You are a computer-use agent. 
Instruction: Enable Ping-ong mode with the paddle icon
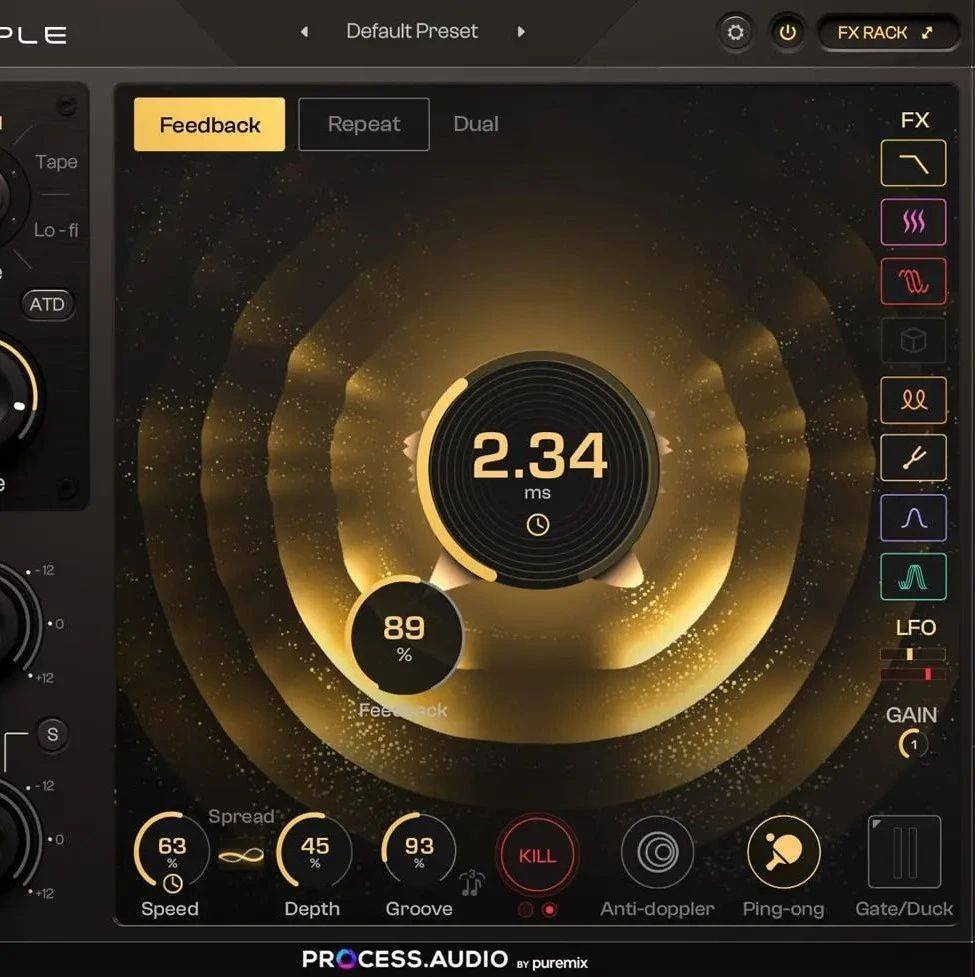[783, 853]
